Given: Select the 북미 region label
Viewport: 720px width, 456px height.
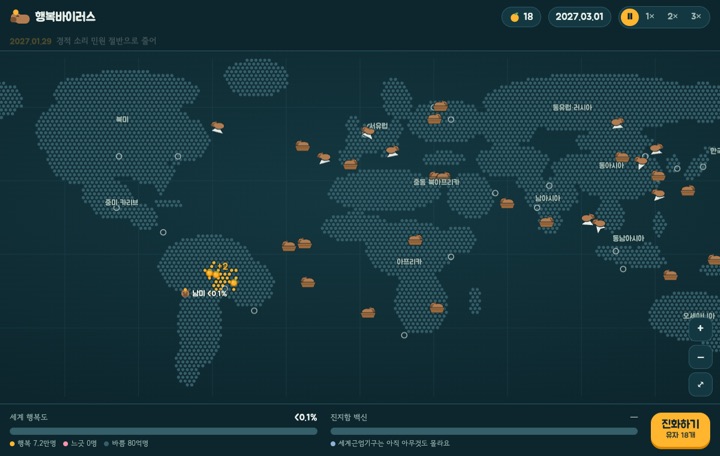Looking at the screenshot, I should click(122, 119).
